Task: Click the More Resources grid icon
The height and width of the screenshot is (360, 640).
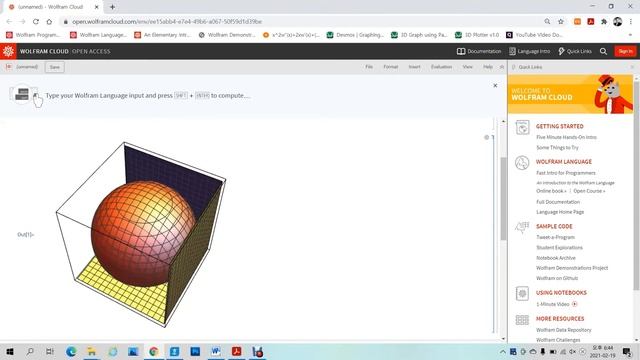Action: coord(522,320)
